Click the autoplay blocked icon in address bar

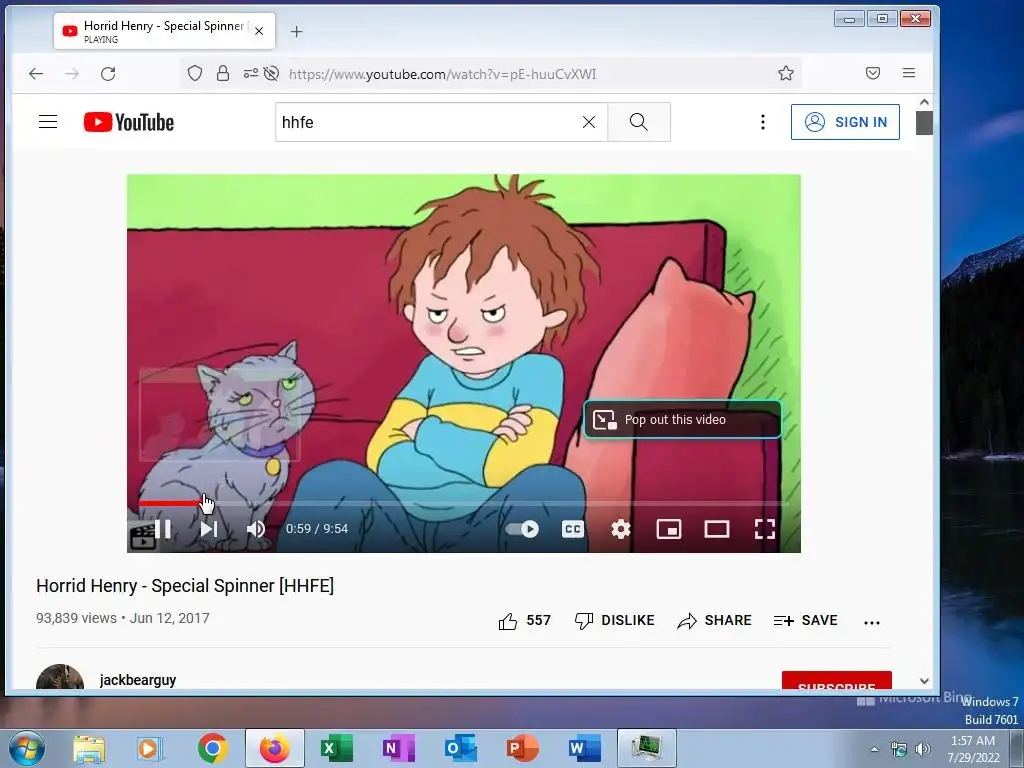(x=272, y=73)
